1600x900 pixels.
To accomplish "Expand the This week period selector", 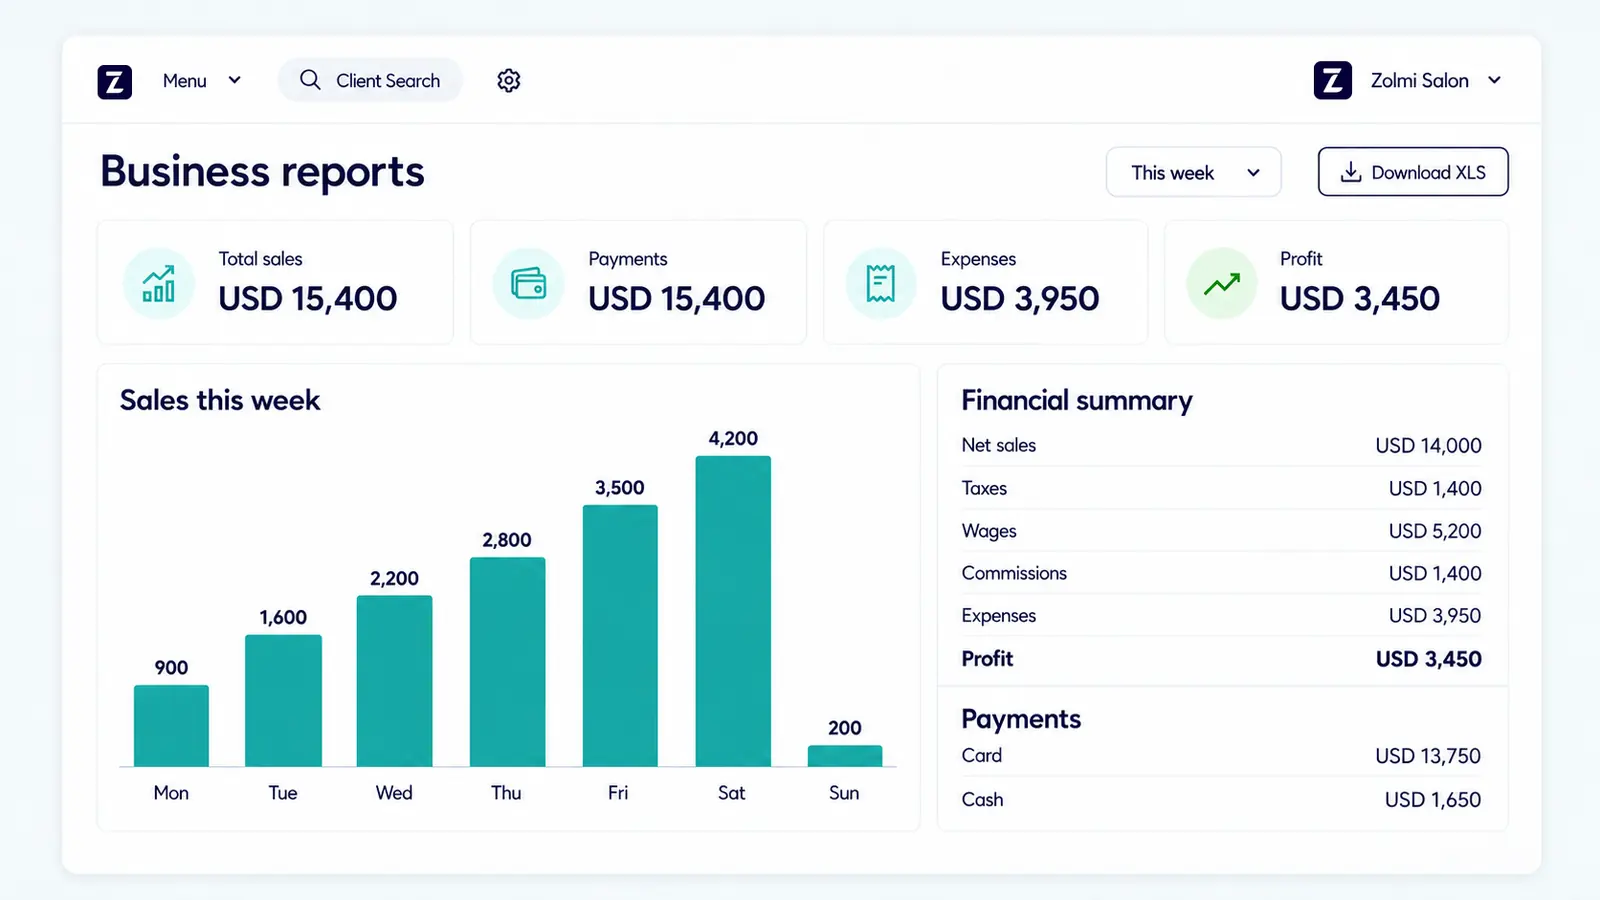I will 1194,172.
